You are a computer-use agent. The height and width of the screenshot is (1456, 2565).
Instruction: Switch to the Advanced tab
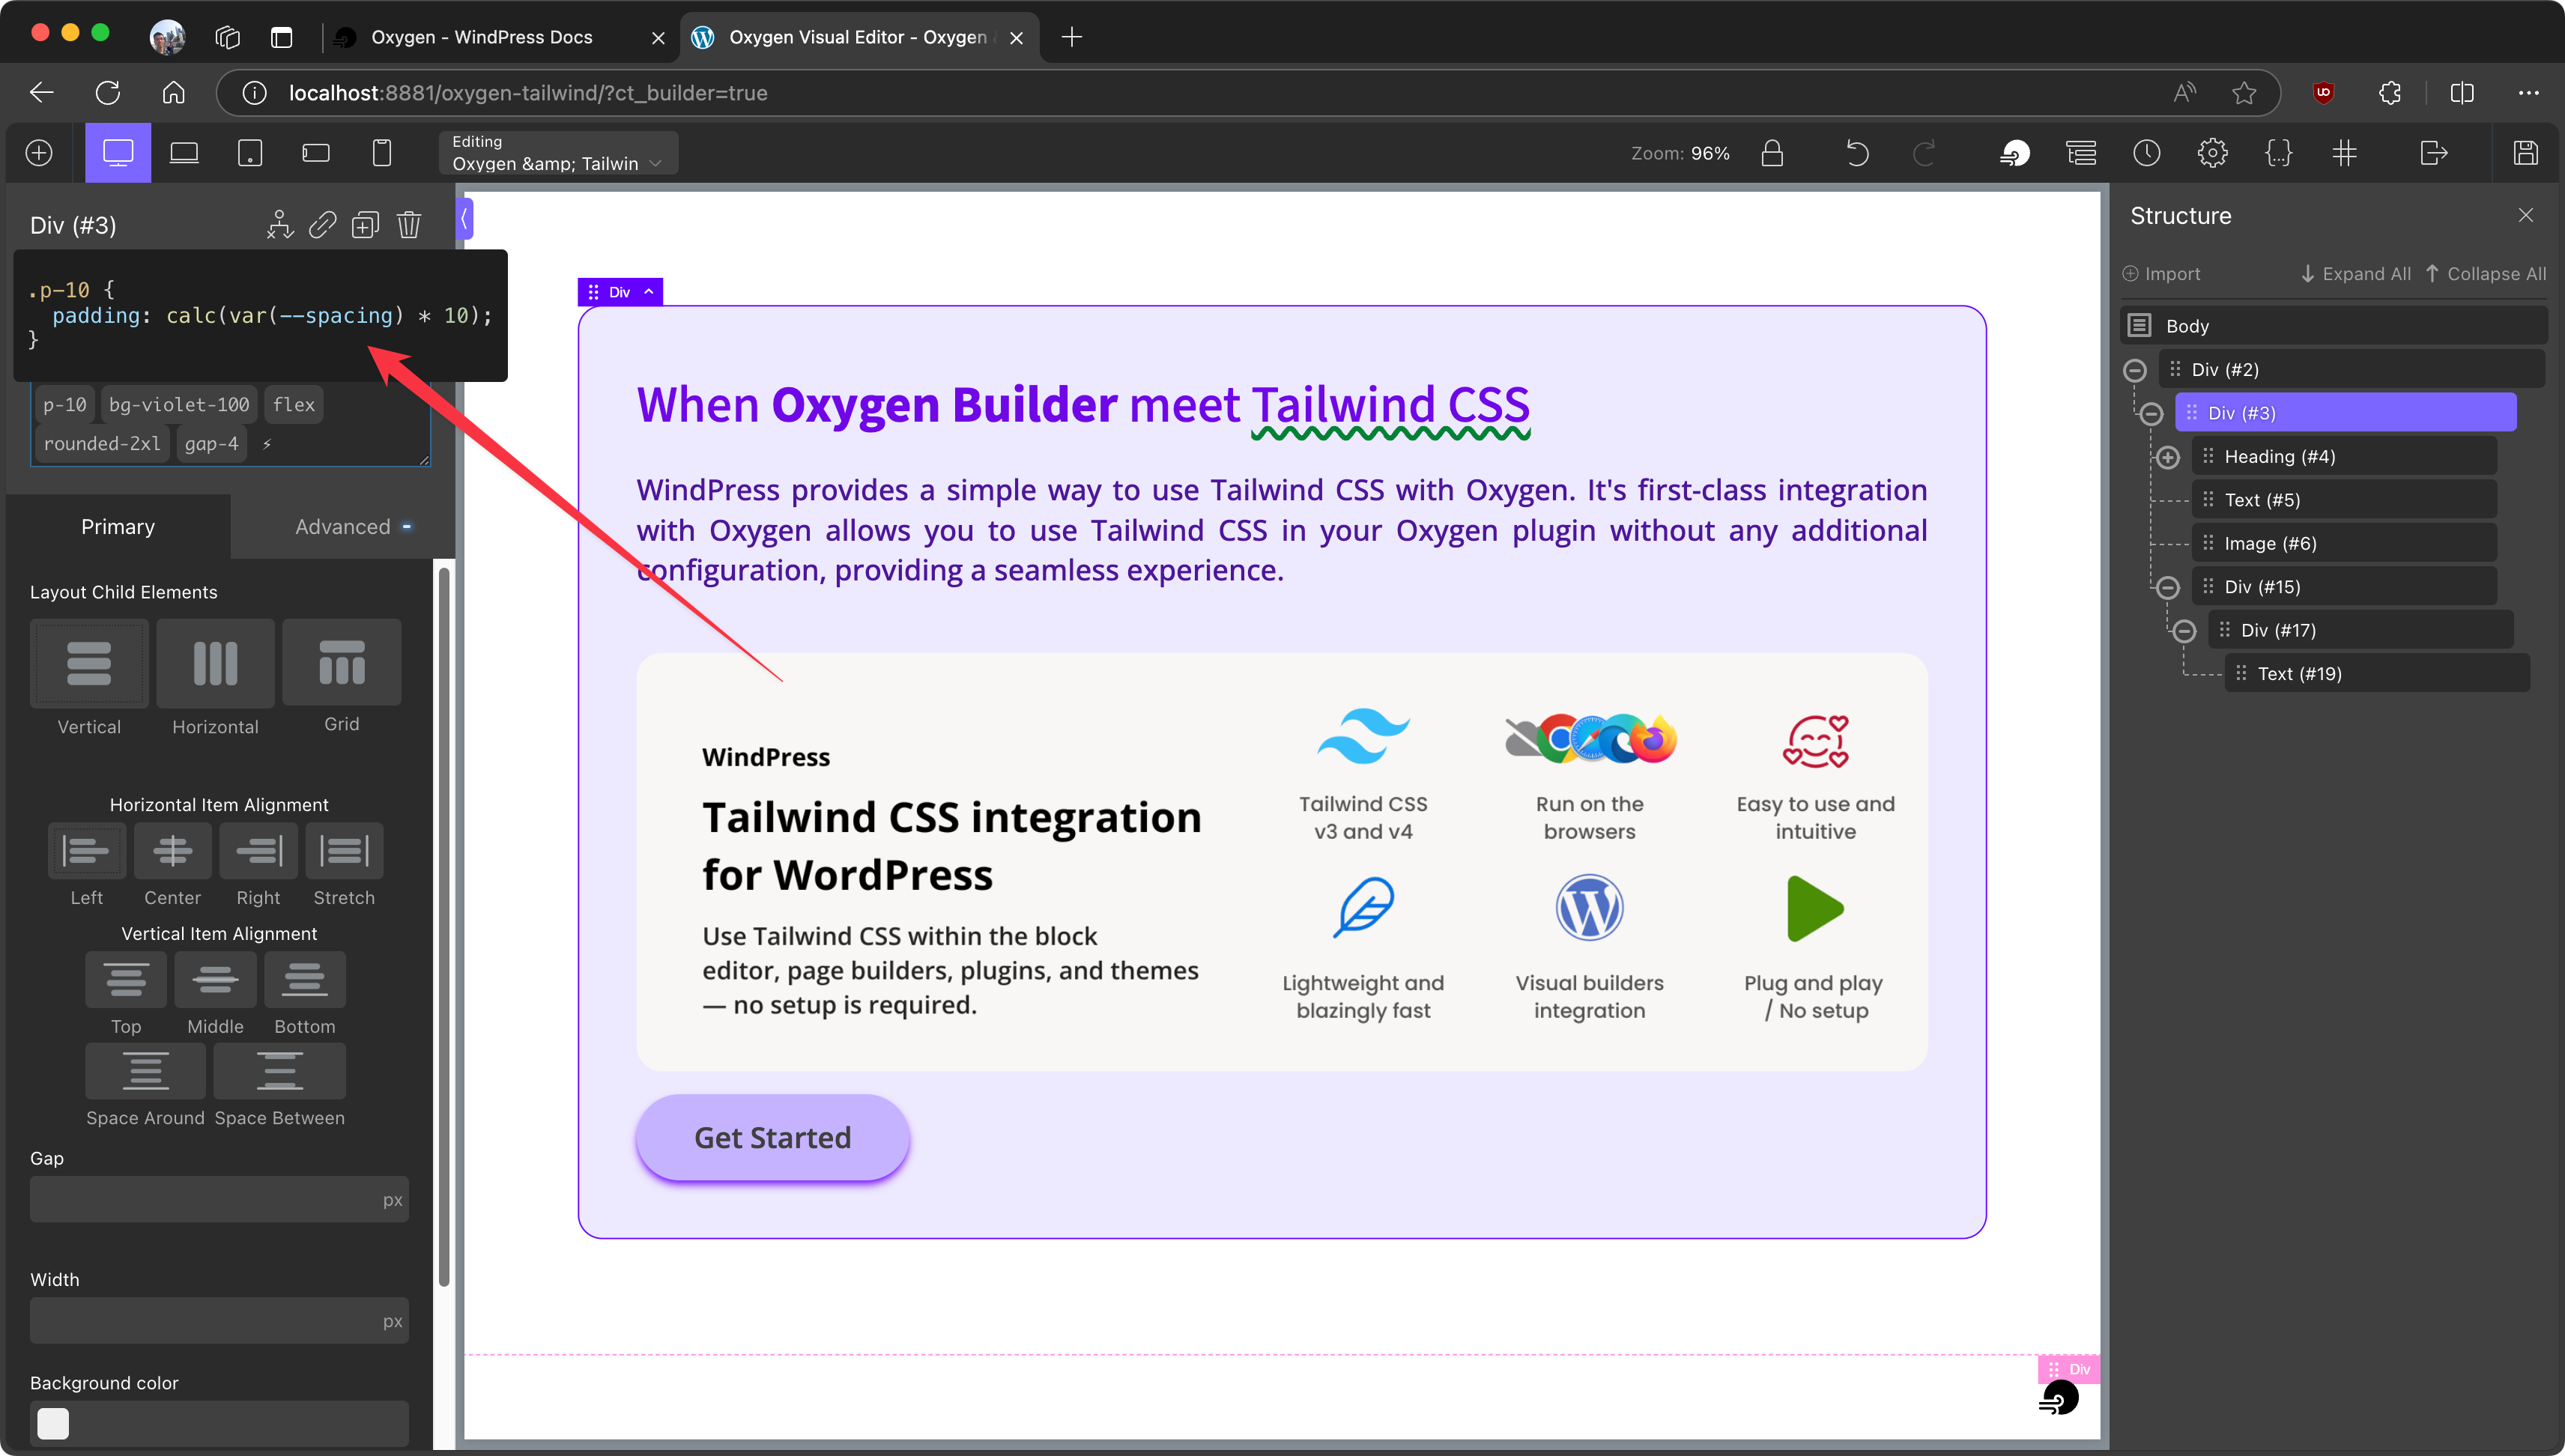click(x=343, y=527)
